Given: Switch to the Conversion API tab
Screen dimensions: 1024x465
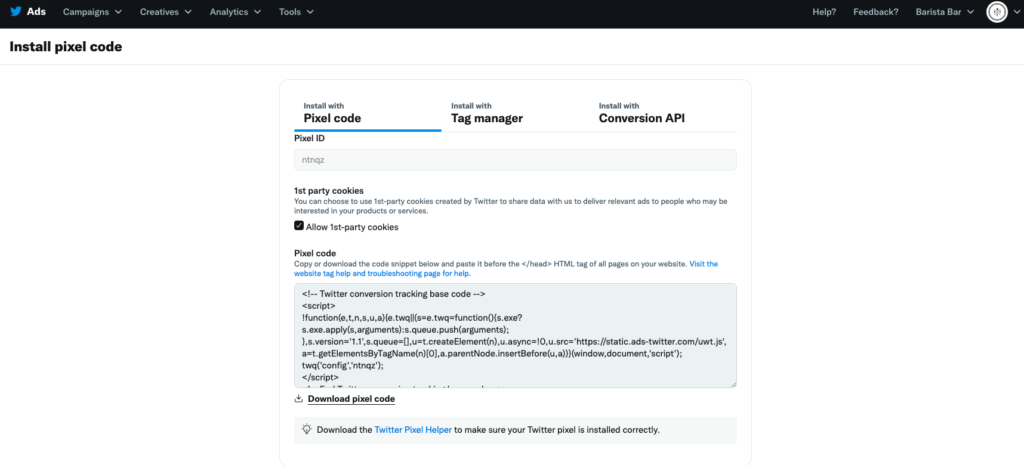Looking at the screenshot, I should point(641,113).
